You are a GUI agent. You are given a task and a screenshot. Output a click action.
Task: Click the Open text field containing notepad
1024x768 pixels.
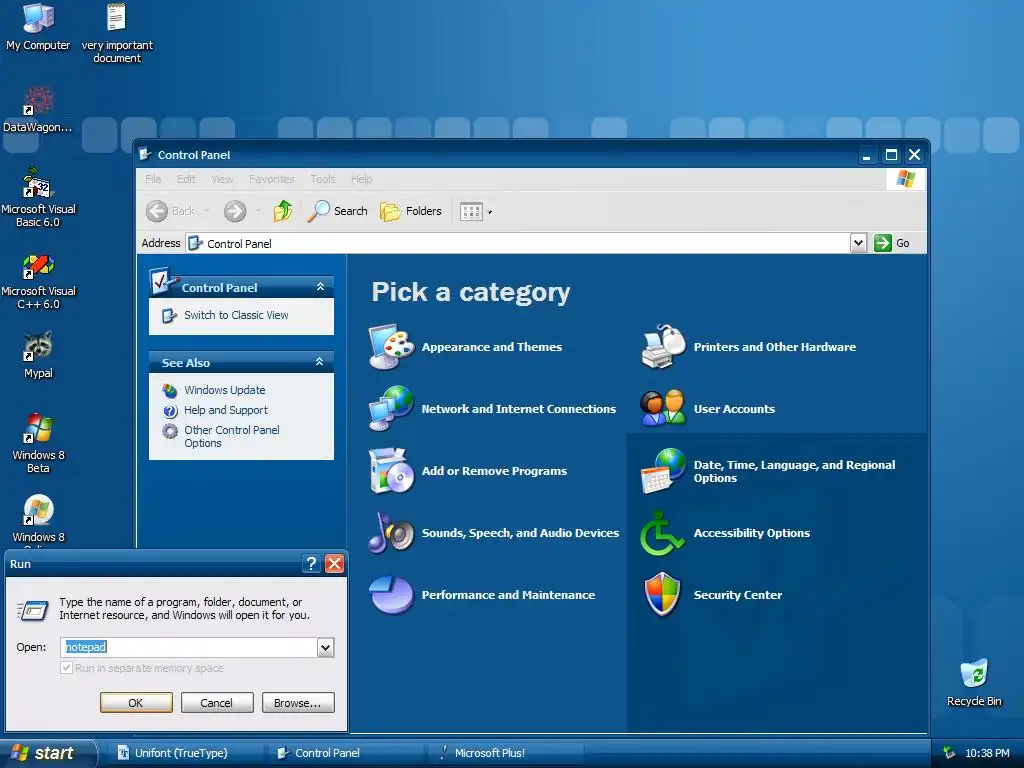[x=189, y=647]
